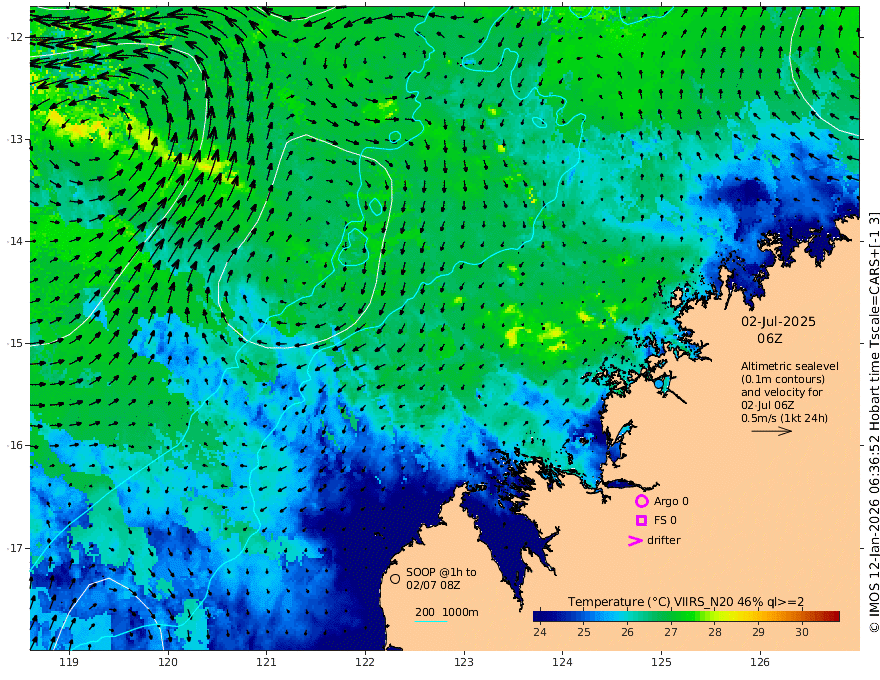The image size is (880, 680).
Task: Click latitude axis label '-13'
Action: point(15,139)
